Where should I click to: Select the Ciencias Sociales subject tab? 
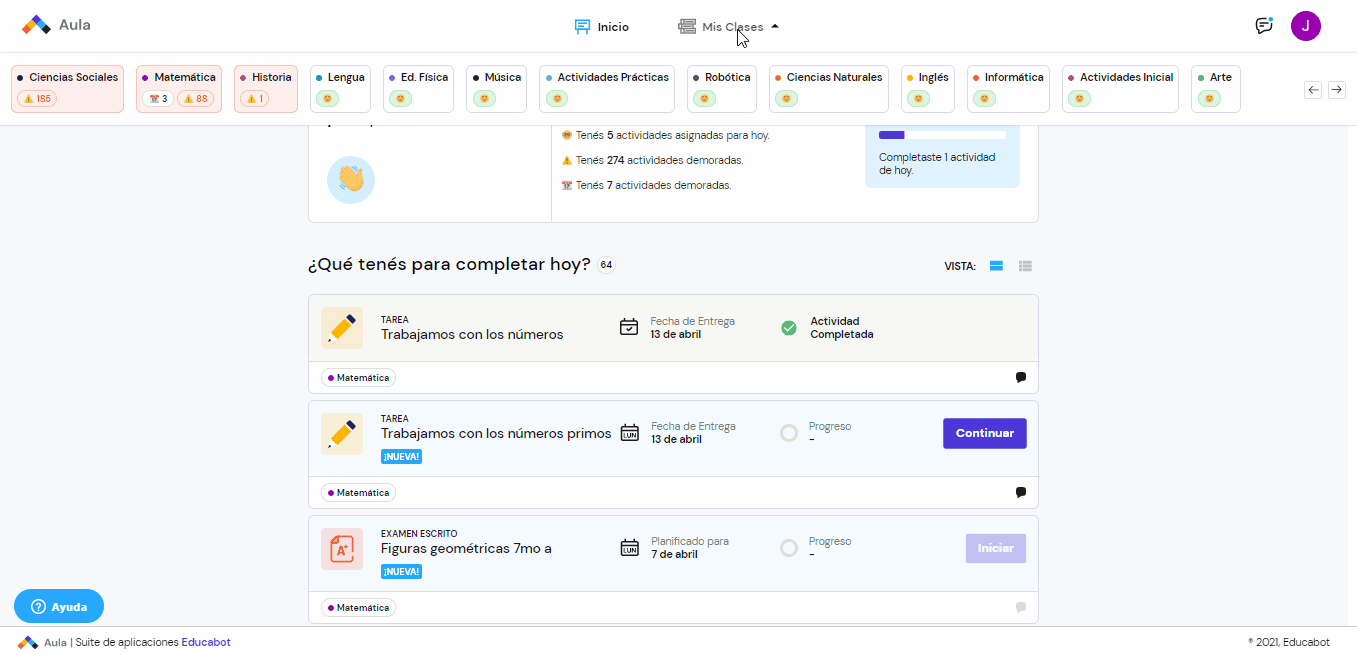(x=68, y=89)
